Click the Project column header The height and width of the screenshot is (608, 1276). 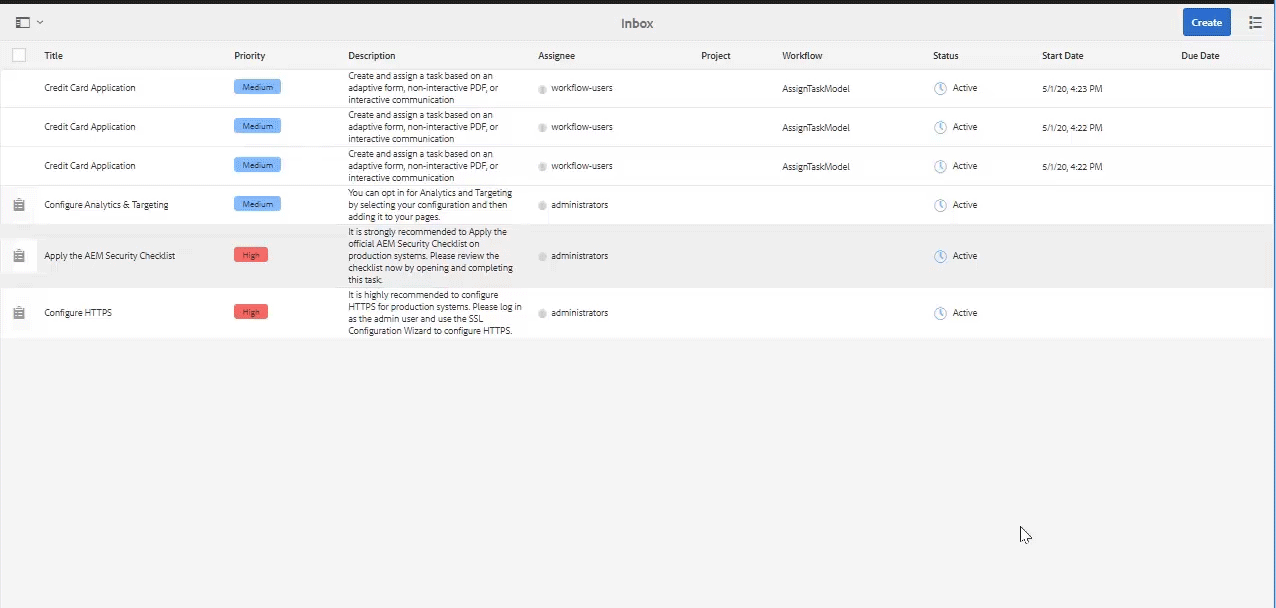tap(716, 56)
